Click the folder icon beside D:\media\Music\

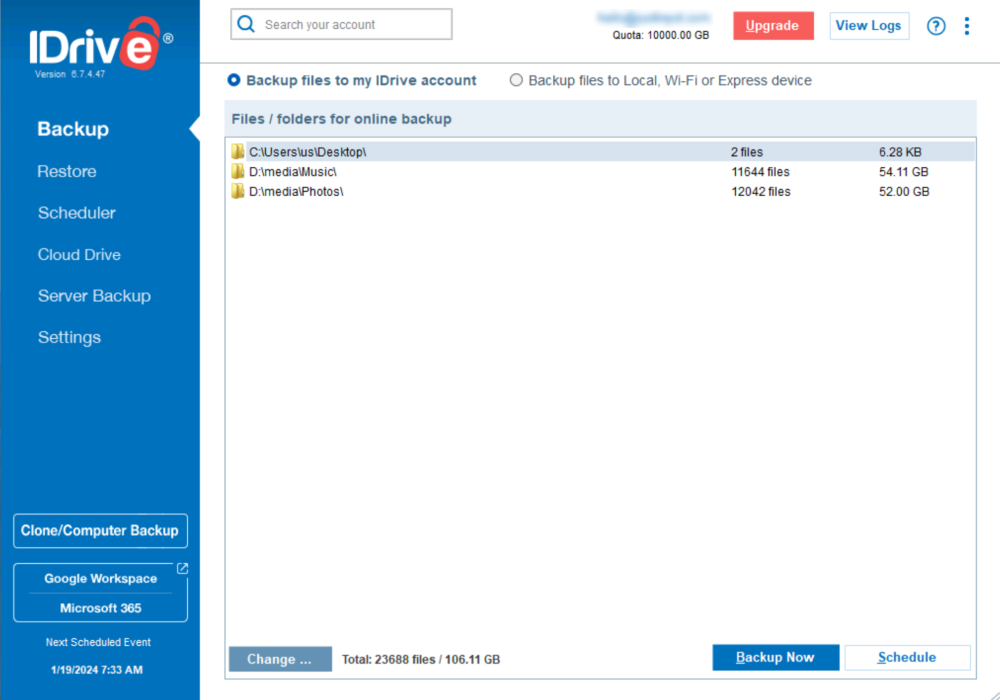pyautogui.click(x=238, y=171)
